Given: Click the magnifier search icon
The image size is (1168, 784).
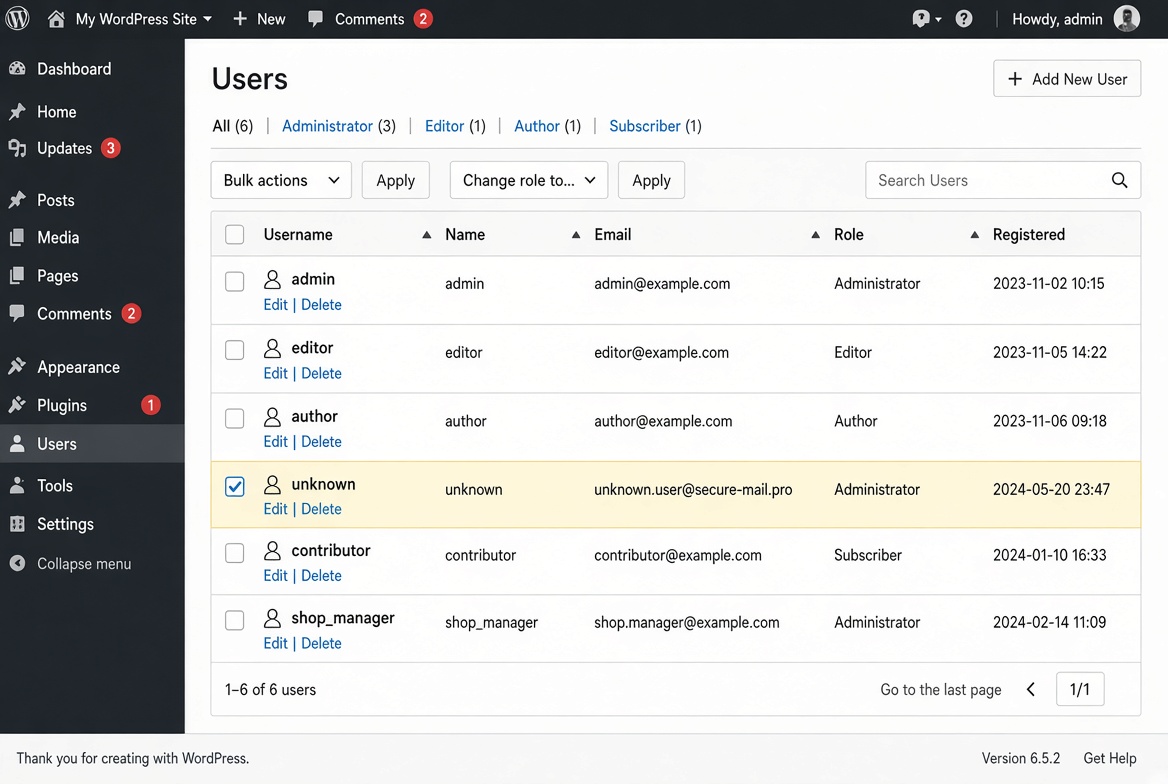Looking at the screenshot, I should click(1119, 180).
